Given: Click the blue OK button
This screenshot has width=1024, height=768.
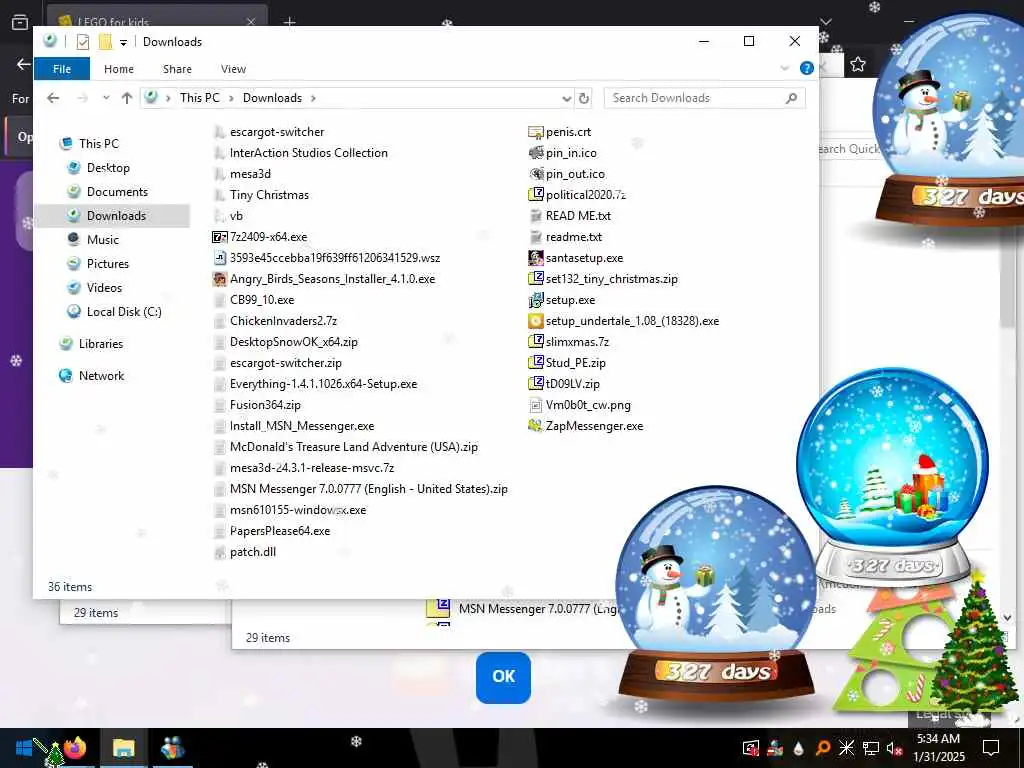Looking at the screenshot, I should pyautogui.click(x=503, y=677).
